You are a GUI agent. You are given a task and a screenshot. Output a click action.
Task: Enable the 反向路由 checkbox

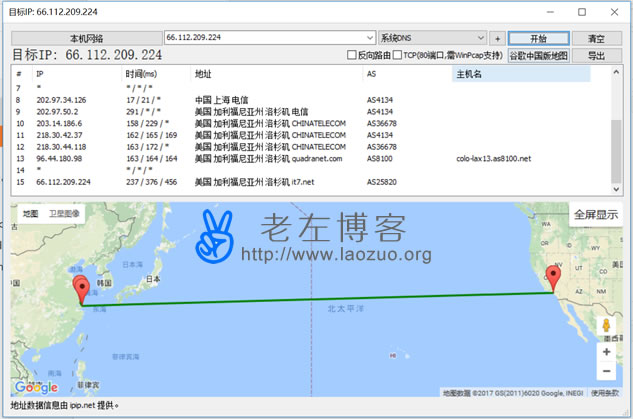(x=351, y=55)
